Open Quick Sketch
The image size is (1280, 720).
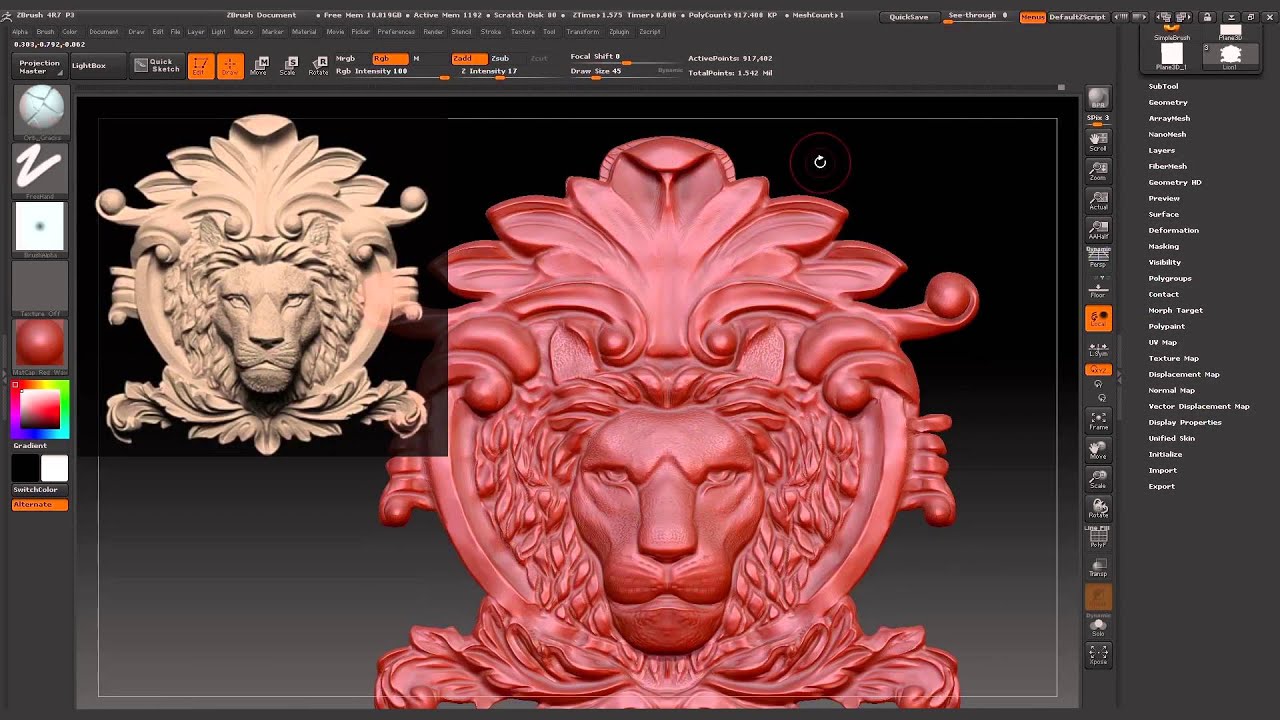pos(156,65)
